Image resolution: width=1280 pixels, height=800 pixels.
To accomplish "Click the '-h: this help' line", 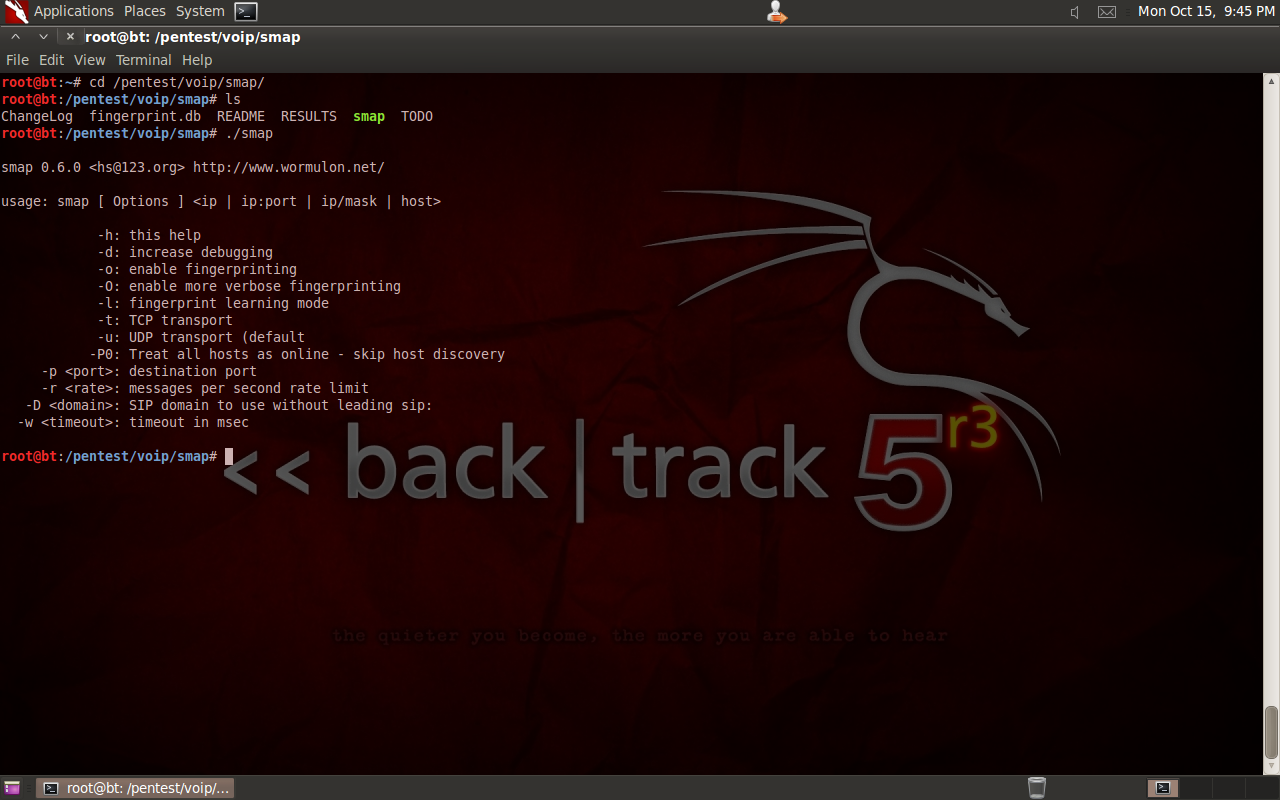I will click(x=149, y=235).
